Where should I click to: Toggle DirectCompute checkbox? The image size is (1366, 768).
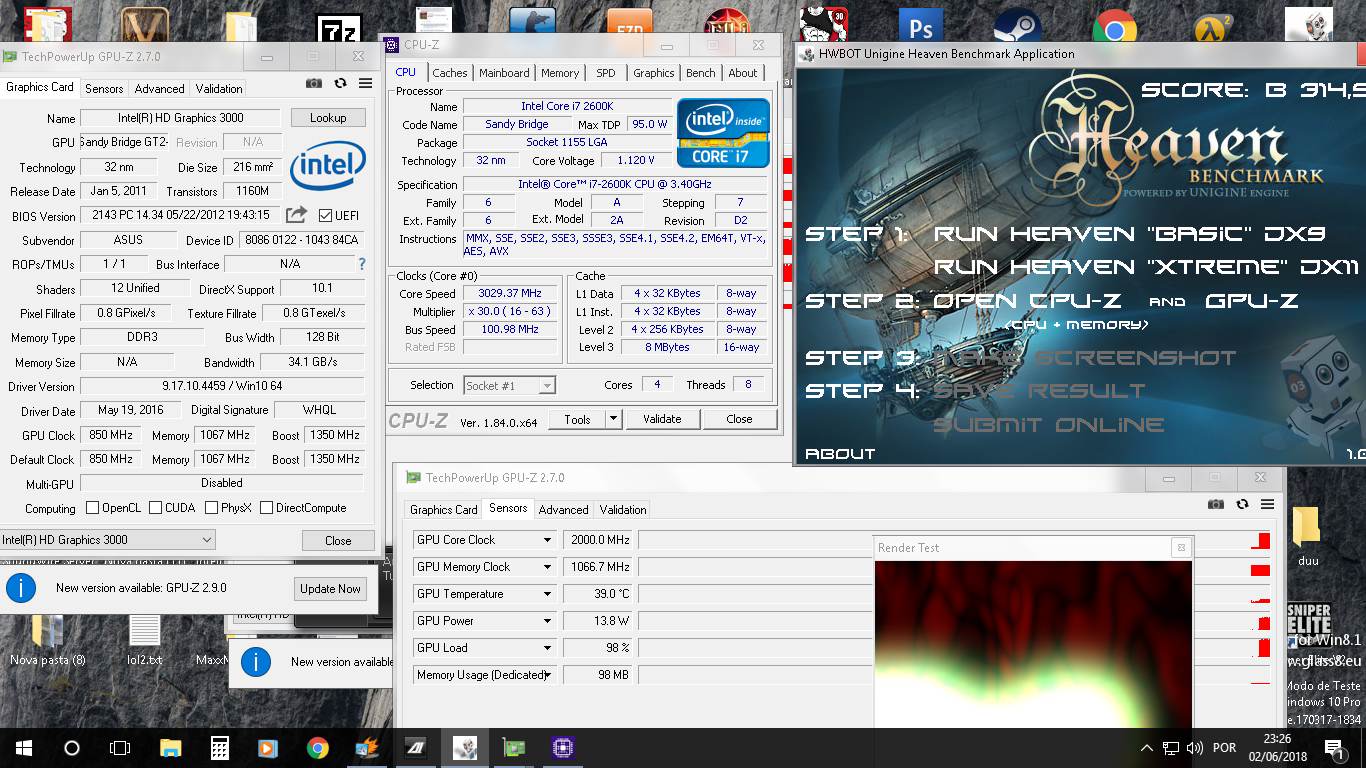(266, 508)
